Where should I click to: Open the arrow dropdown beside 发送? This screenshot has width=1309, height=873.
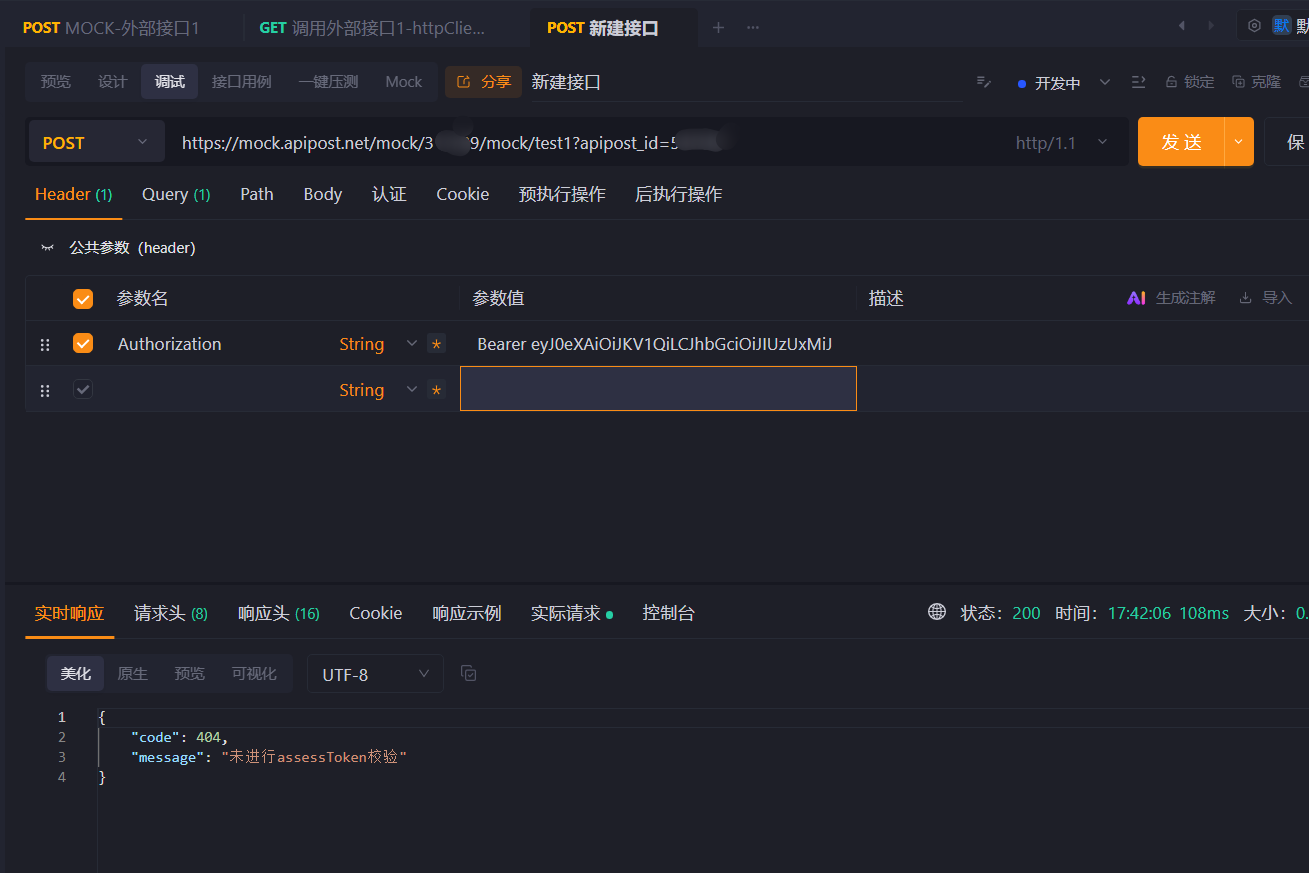tap(1239, 142)
